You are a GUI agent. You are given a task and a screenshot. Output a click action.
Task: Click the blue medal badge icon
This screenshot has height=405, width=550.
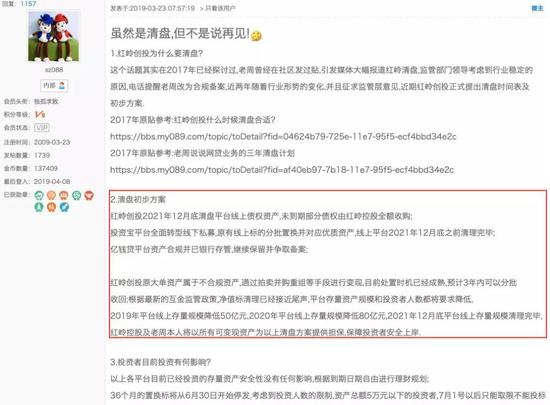click(64, 207)
